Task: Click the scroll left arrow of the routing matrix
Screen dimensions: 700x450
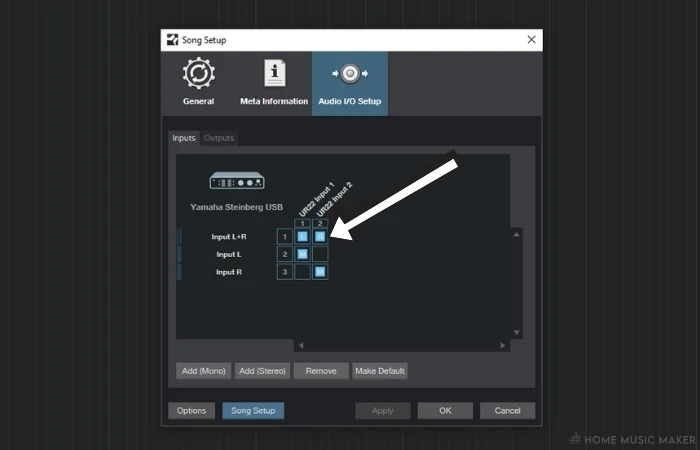Action: [301, 346]
